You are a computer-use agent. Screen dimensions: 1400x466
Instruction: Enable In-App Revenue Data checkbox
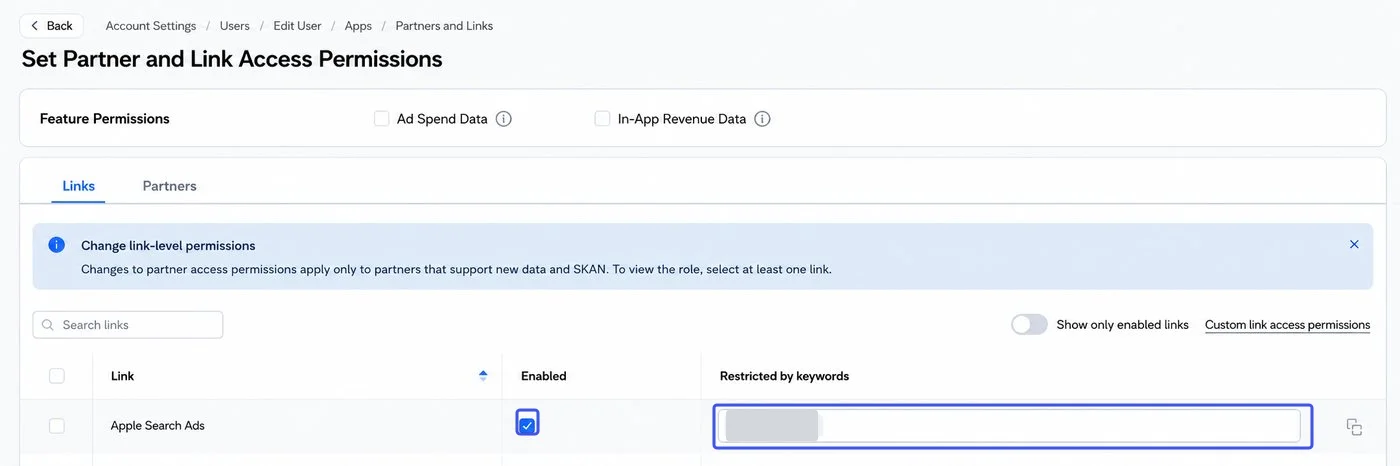point(602,119)
